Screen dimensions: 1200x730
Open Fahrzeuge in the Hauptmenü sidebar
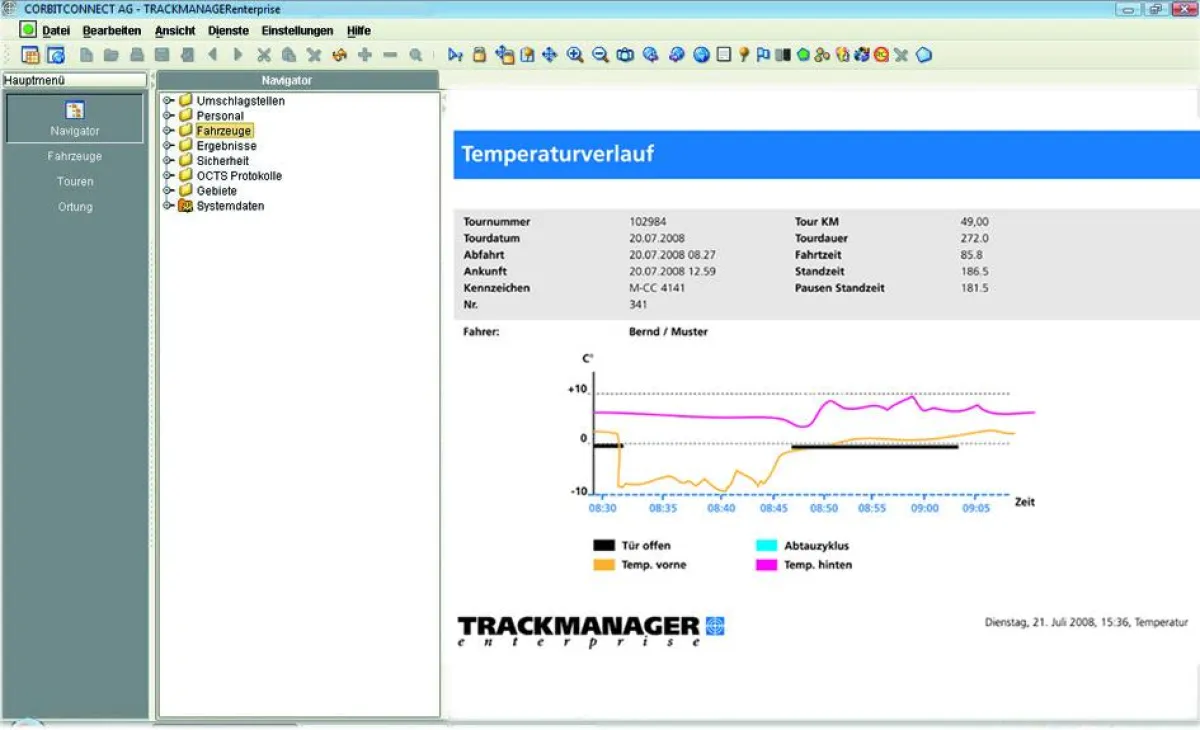[x=75, y=156]
